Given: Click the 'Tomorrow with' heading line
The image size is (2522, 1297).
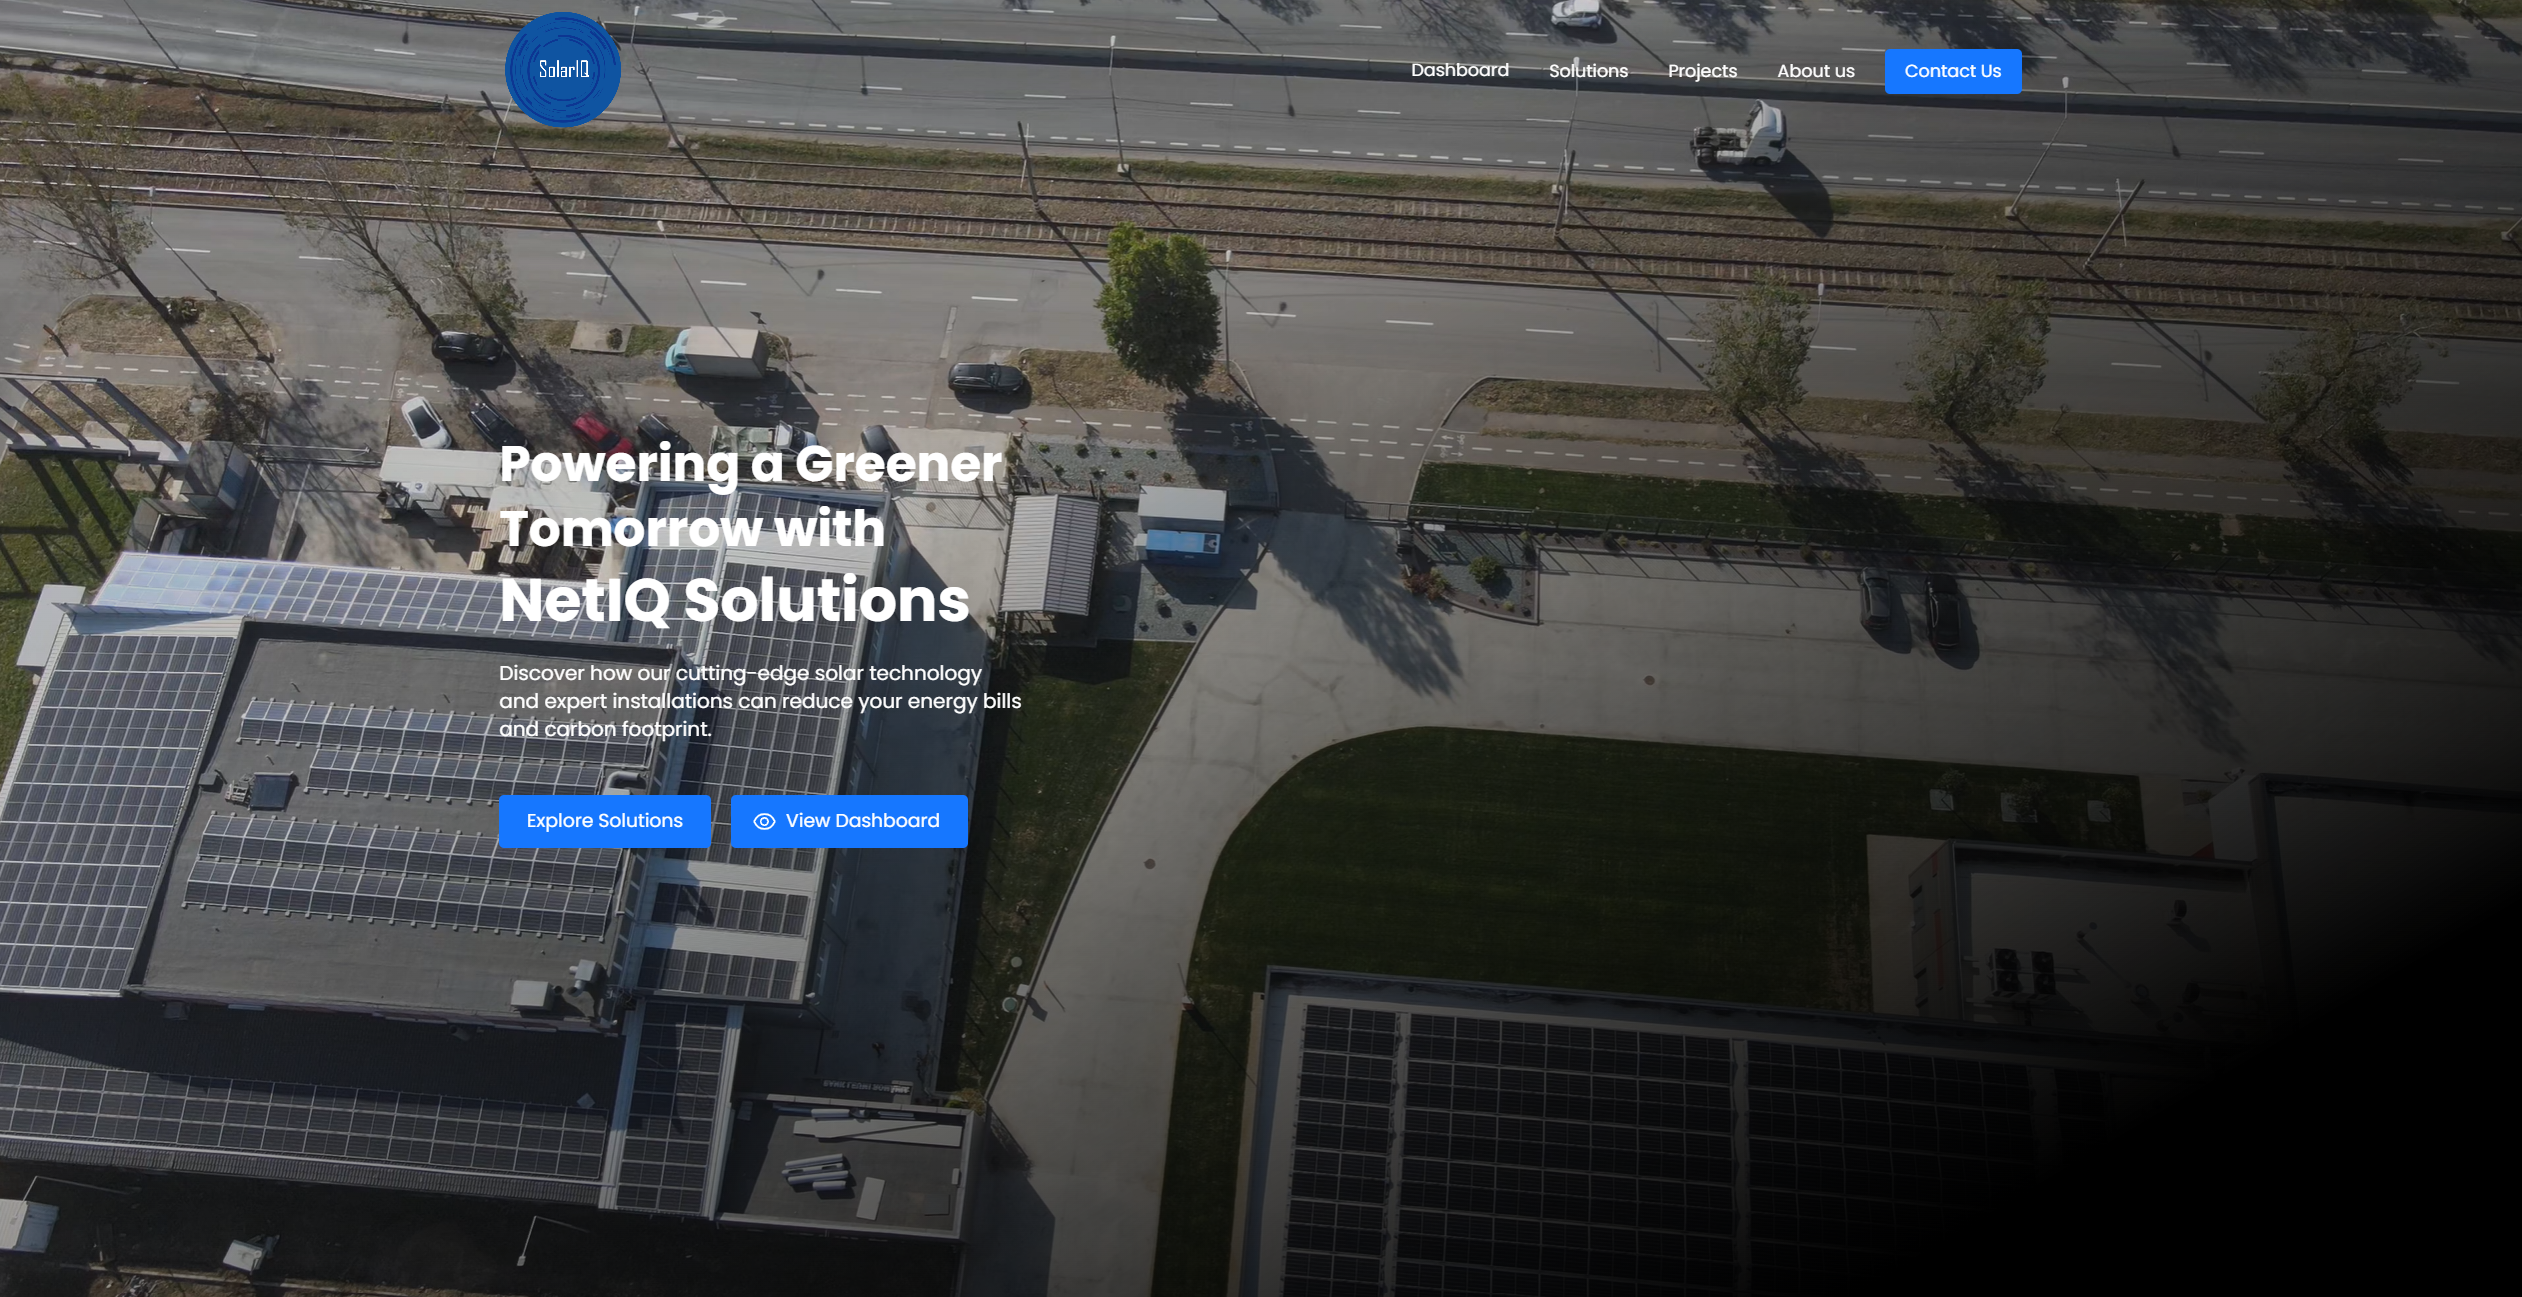Looking at the screenshot, I should (692, 528).
